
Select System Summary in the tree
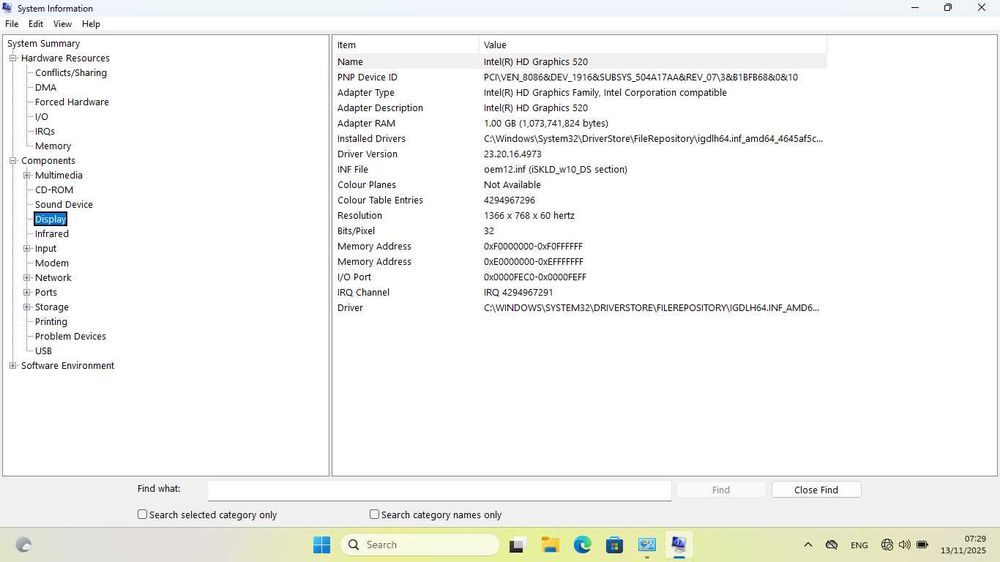coord(43,43)
